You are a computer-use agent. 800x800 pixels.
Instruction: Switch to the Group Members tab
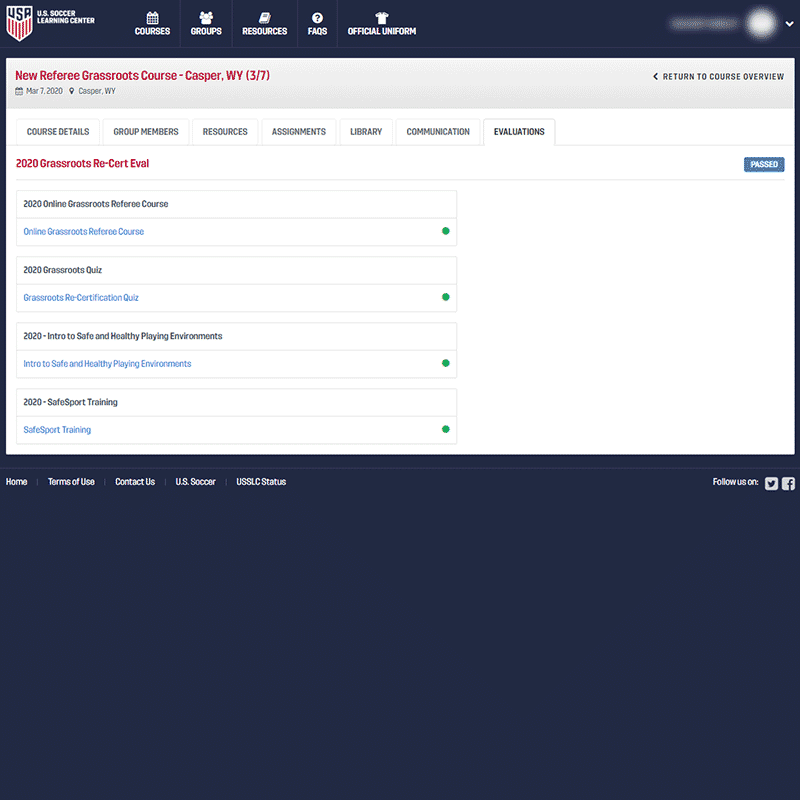point(146,132)
